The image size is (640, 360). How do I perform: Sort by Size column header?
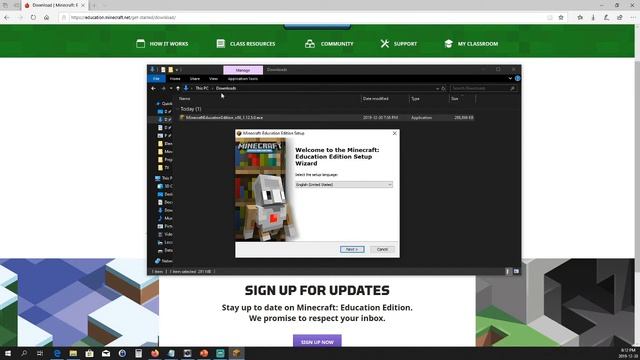(x=454, y=99)
